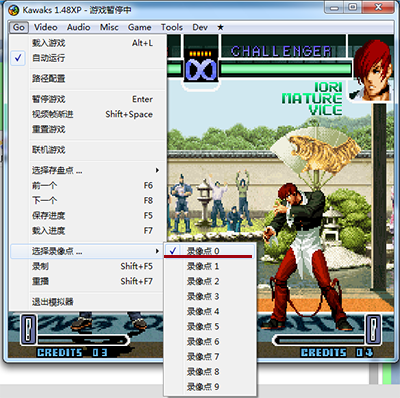Select 录像点 5 in the submenu
Viewport: 400px width, 398px height.
[210, 326]
